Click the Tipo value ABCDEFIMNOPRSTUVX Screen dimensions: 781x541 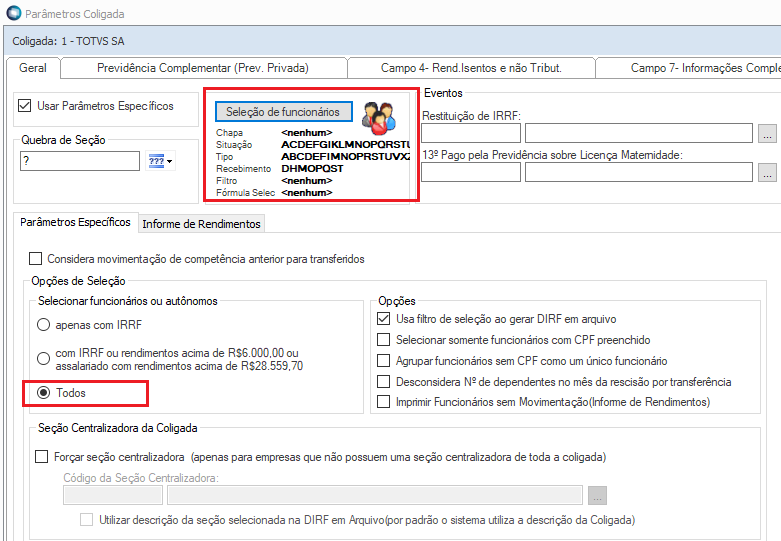coord(345,156)
